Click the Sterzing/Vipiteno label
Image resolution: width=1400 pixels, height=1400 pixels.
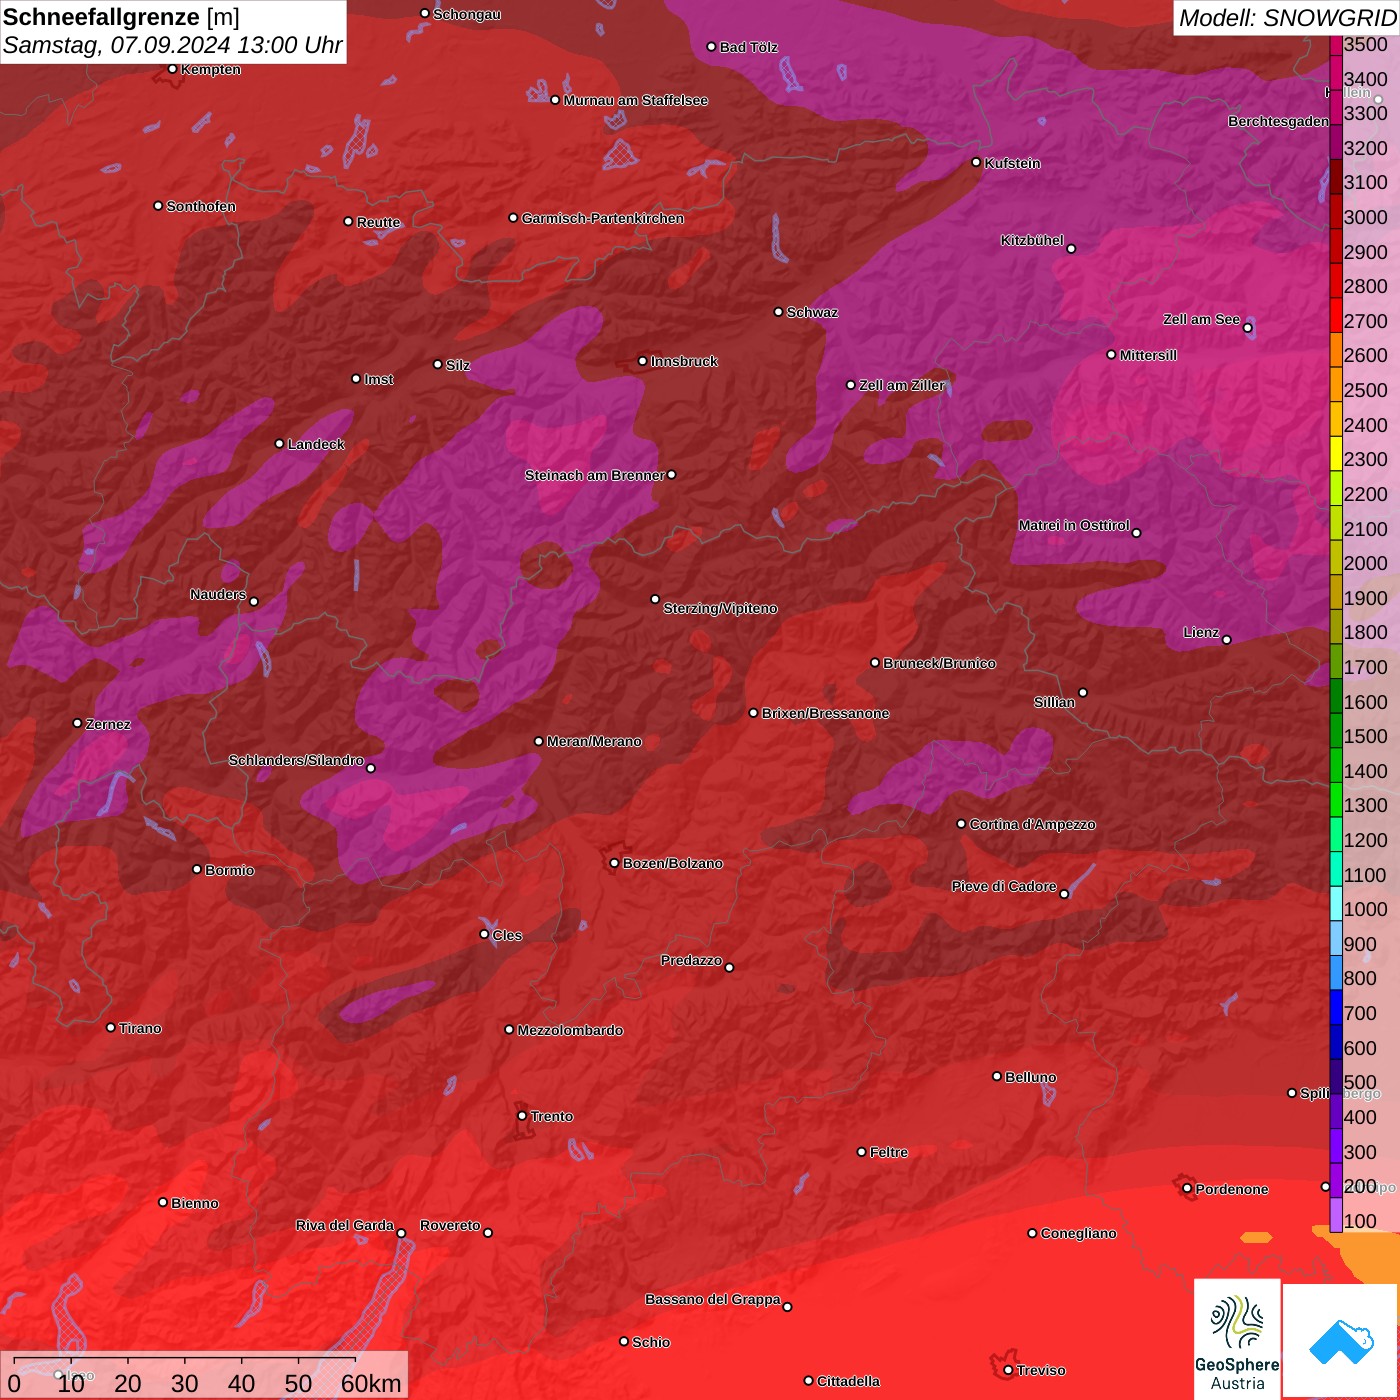point(720,608)
